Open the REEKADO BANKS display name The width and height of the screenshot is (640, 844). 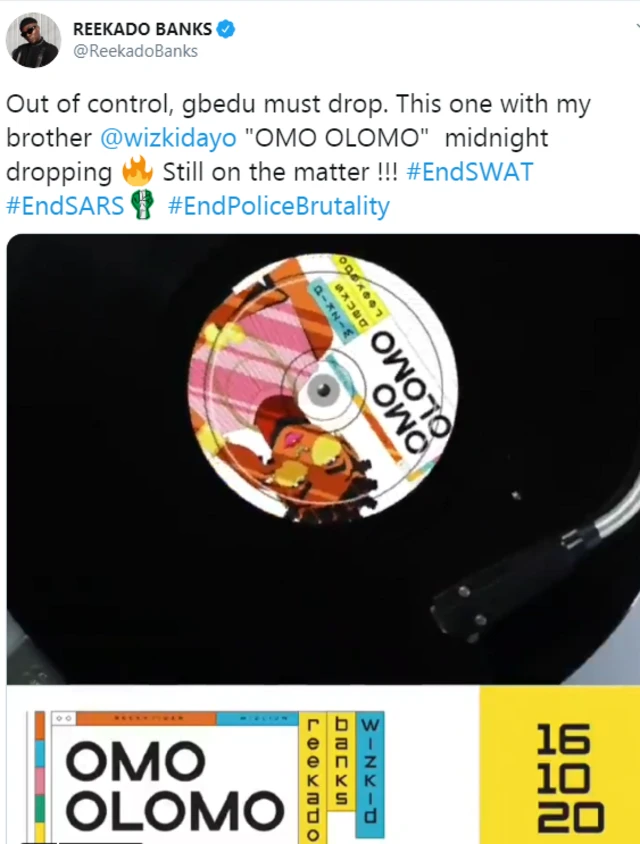tap(142, 29)
